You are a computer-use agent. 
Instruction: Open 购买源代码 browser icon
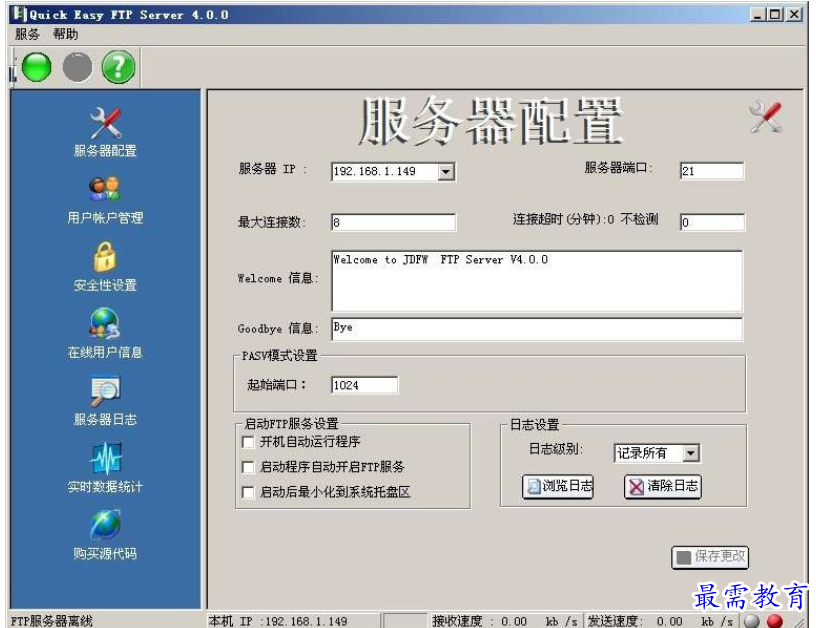tap(105, 524)
